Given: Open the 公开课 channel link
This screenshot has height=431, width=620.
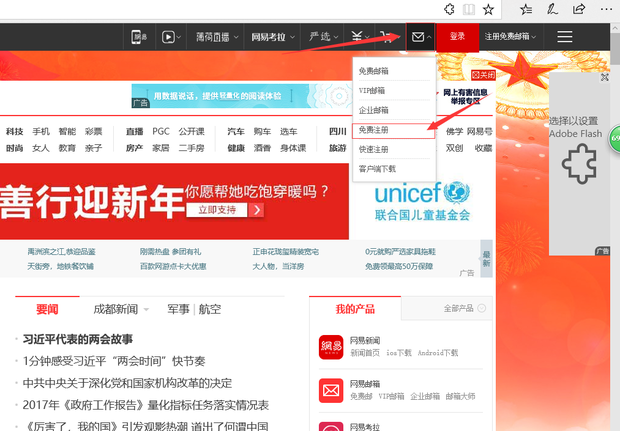Looking at the screenshot, I should point(191,132).
